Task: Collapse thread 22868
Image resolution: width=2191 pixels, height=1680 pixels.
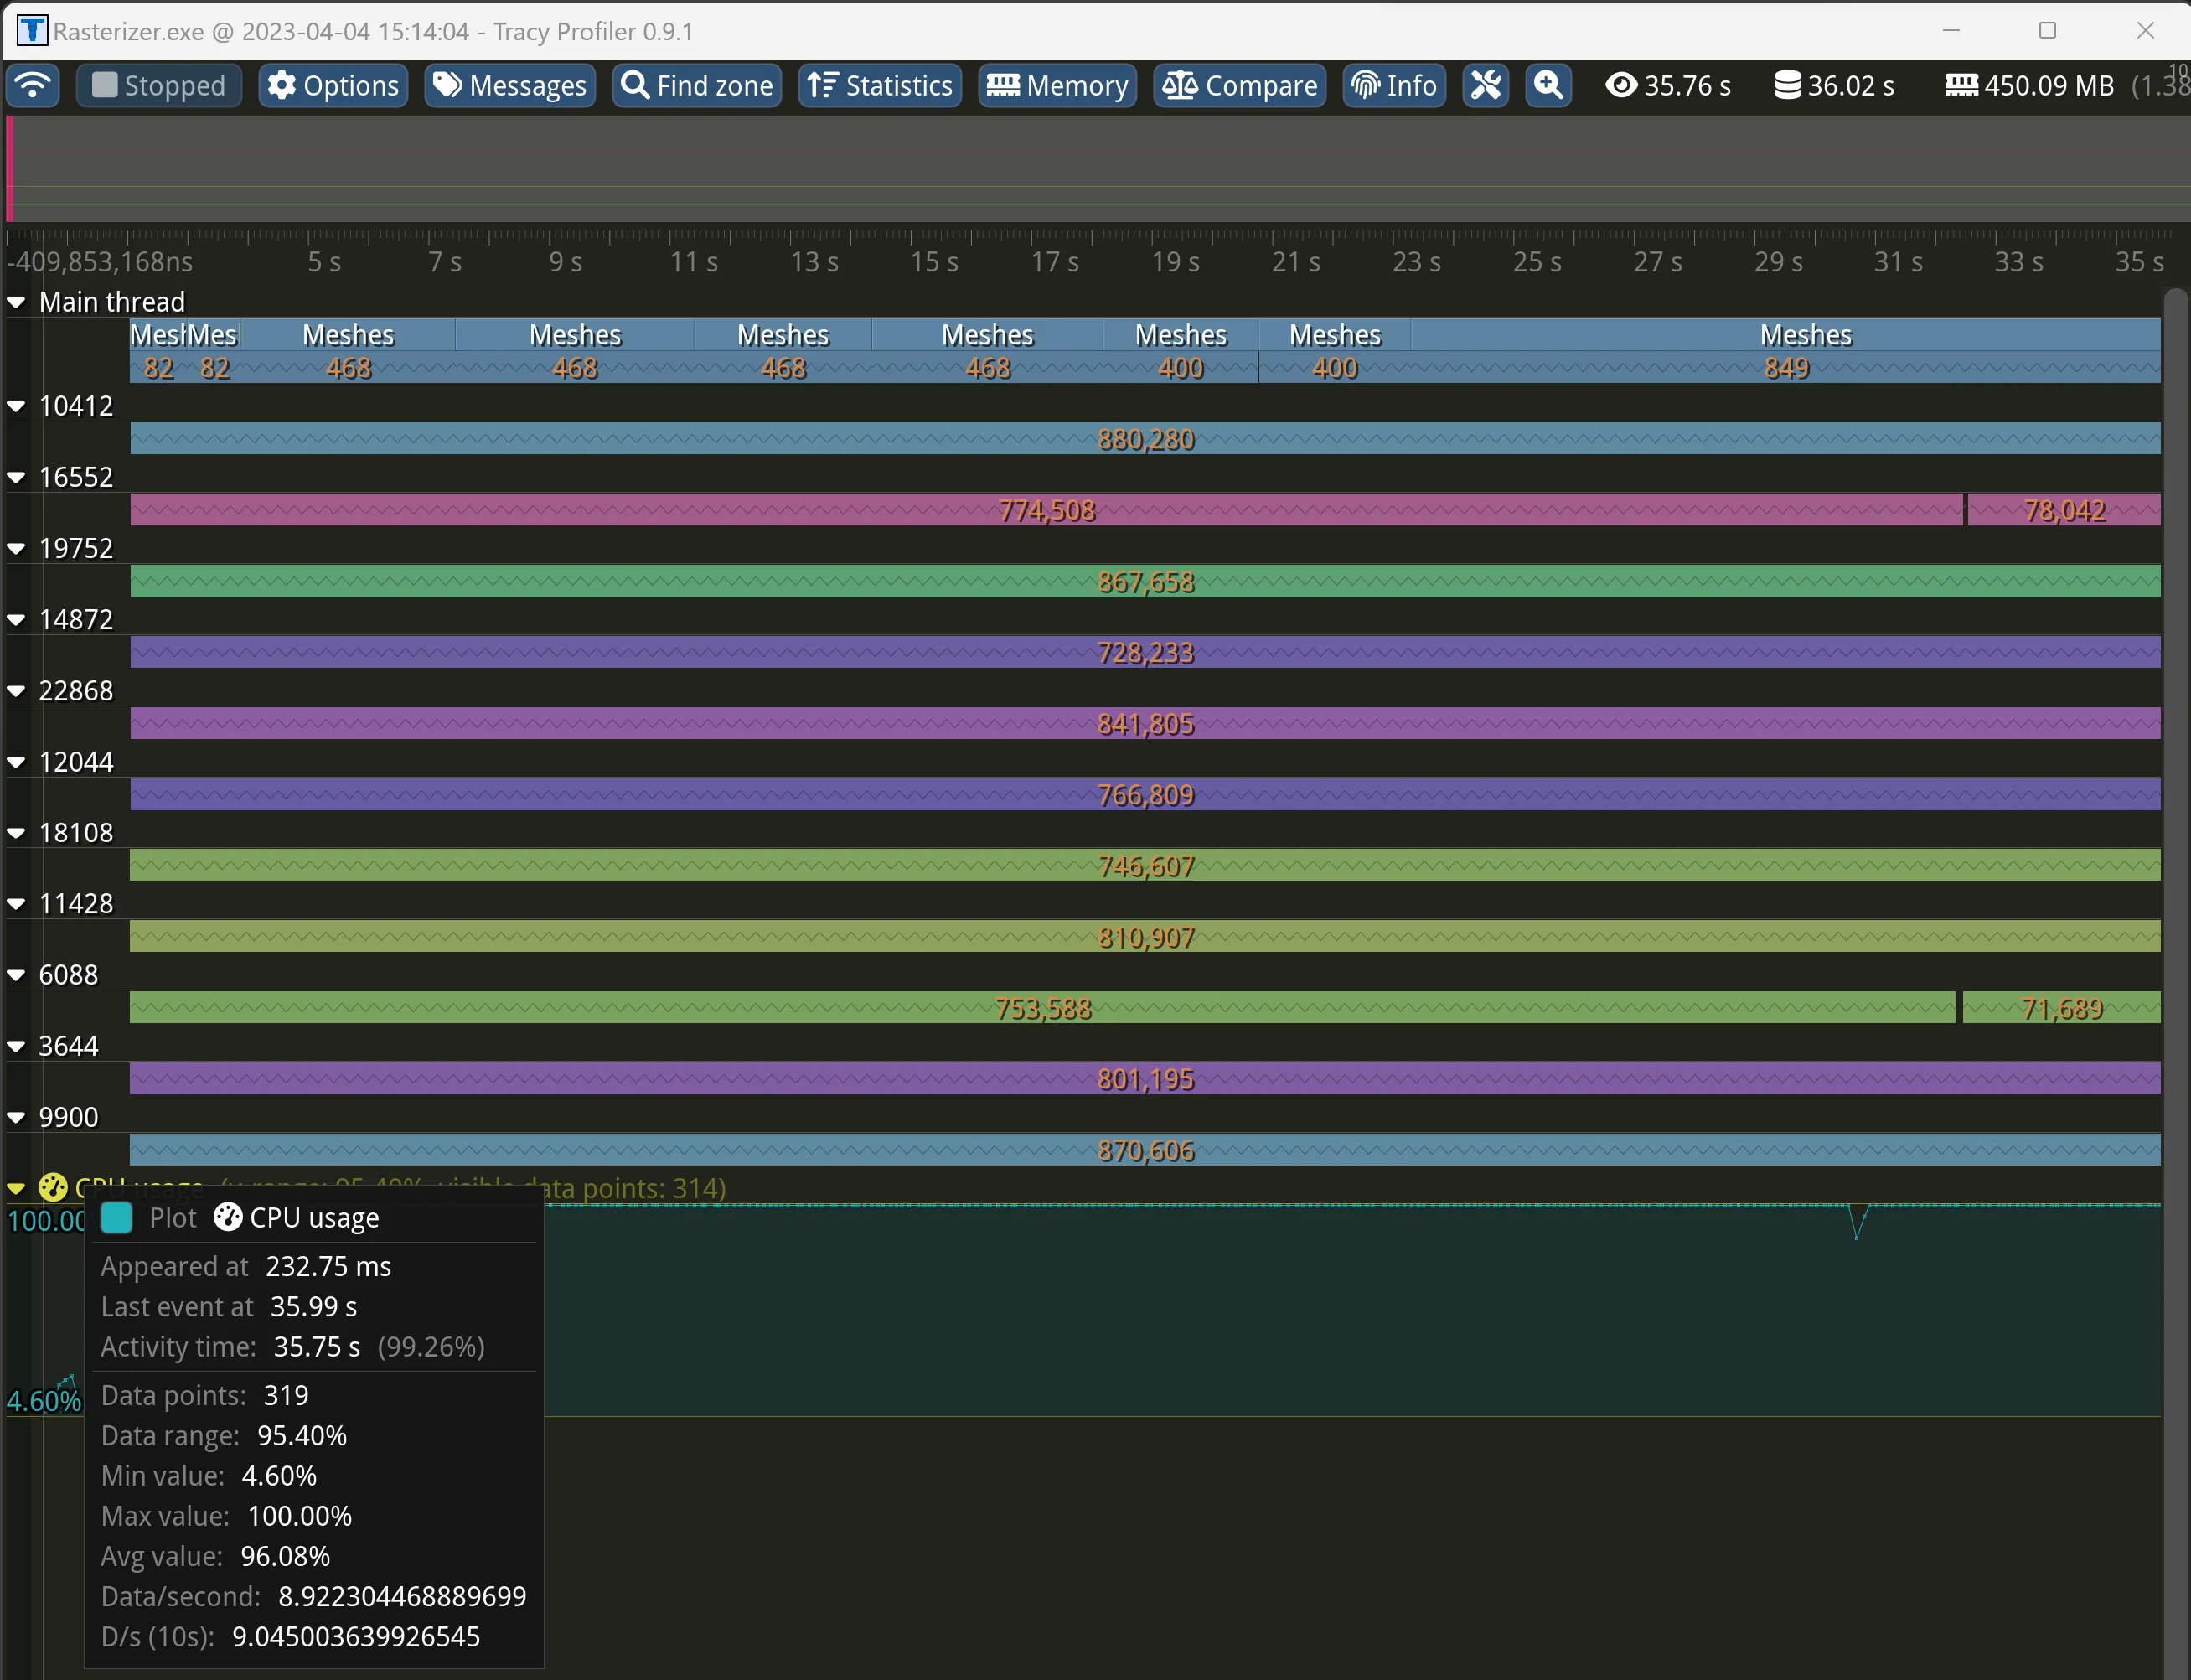Action: [x=16, y=691]
